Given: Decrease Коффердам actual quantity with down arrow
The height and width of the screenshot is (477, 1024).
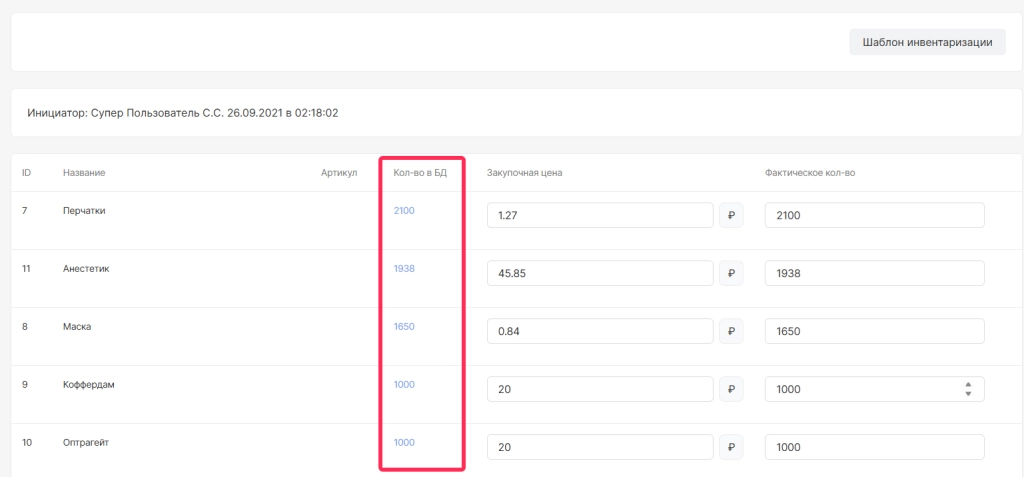Looking at the screenshot, I should [968, 395].
